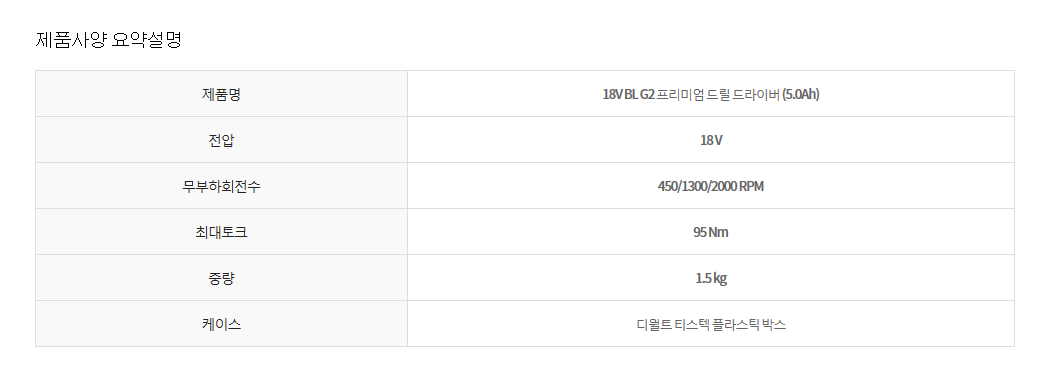The image size is (1046, 382).
Task: Select the 중량 label cell
Action: click(221, 278)
